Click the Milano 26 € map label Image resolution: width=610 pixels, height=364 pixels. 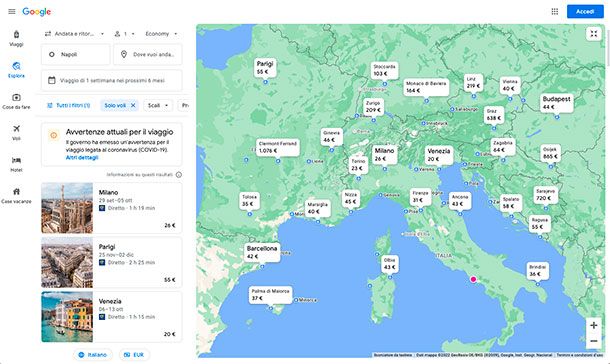tap(384, 154)
